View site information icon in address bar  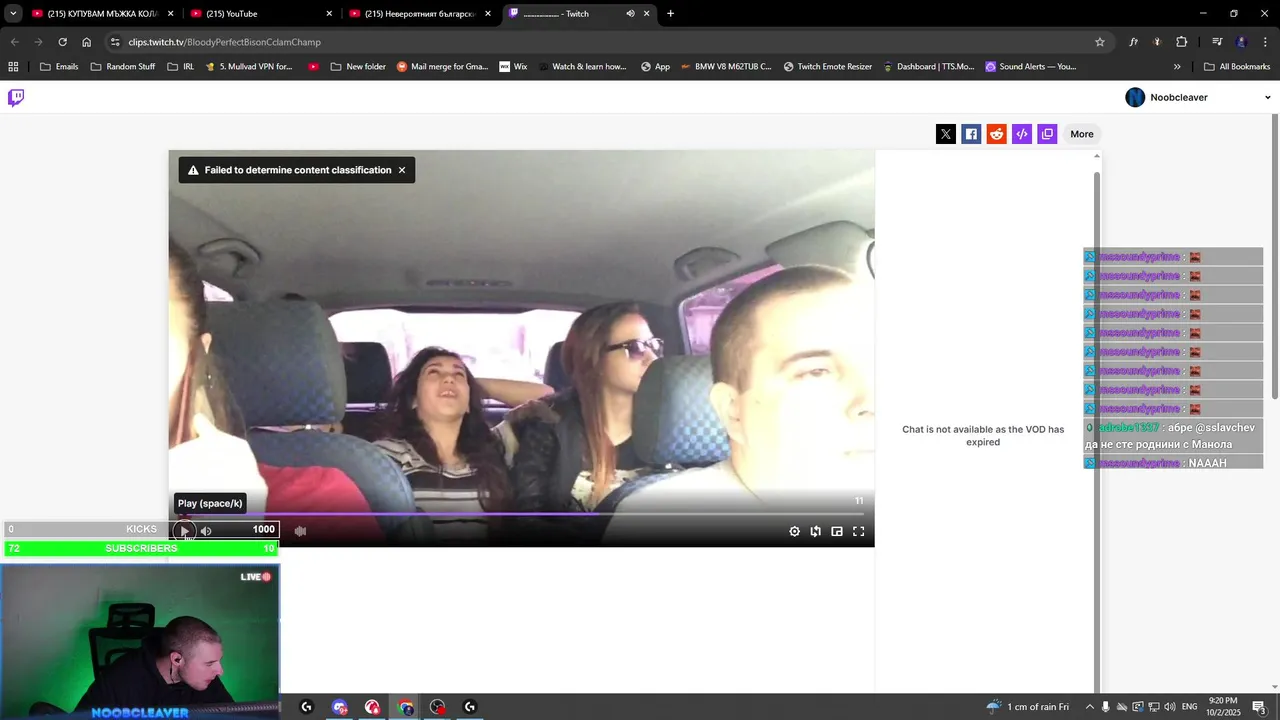click(115, 42)
